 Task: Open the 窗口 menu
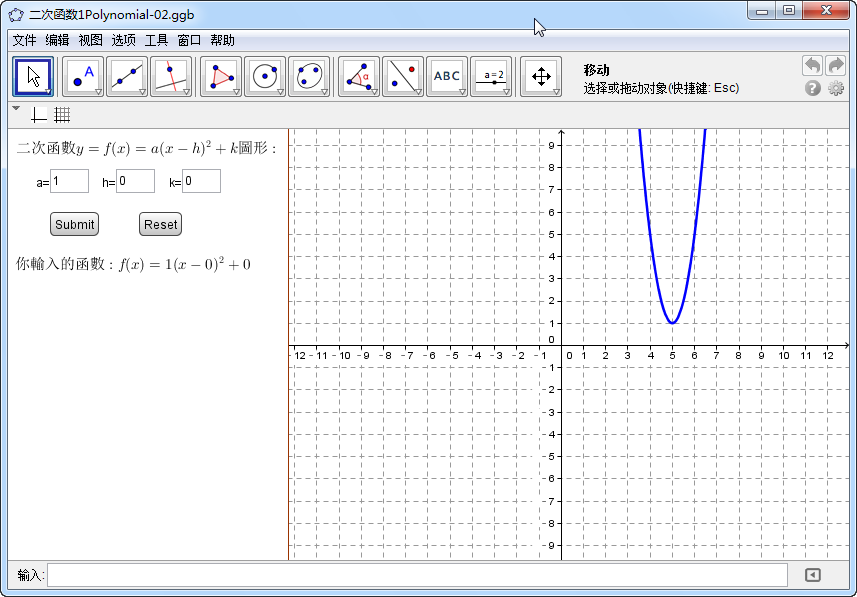[190, 40]
